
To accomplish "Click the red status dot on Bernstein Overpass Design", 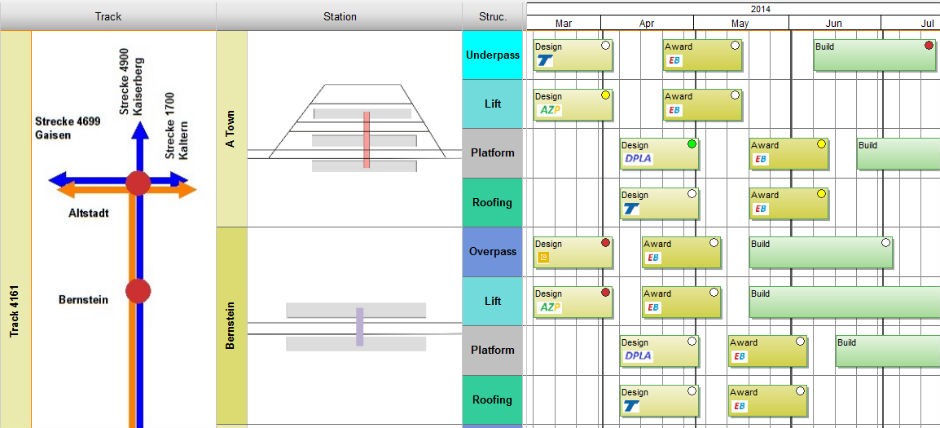I will click(605, 243).
